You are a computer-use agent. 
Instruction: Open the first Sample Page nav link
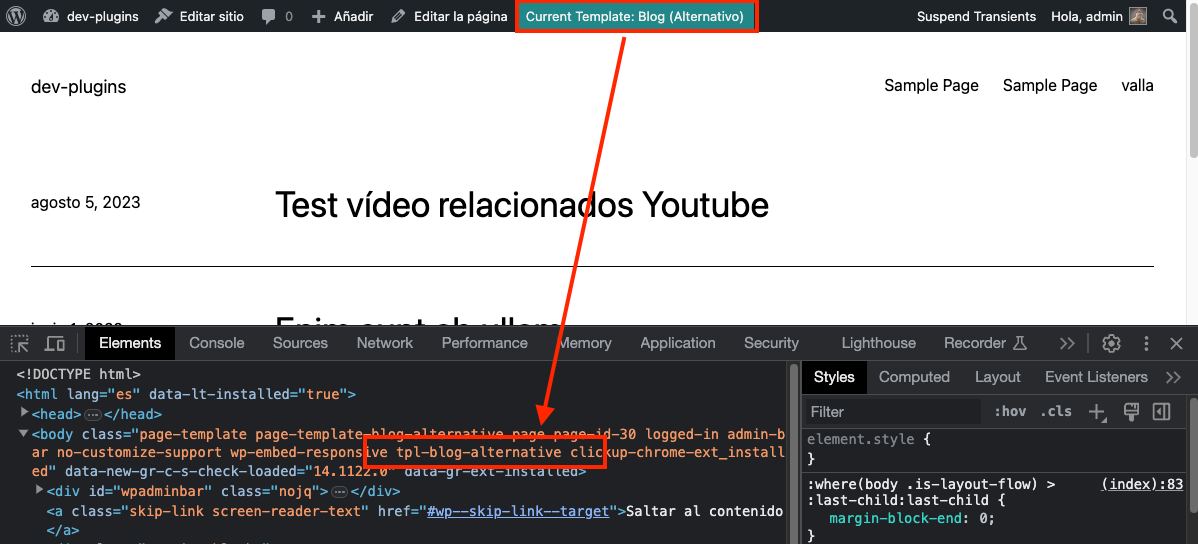[931, 86]
